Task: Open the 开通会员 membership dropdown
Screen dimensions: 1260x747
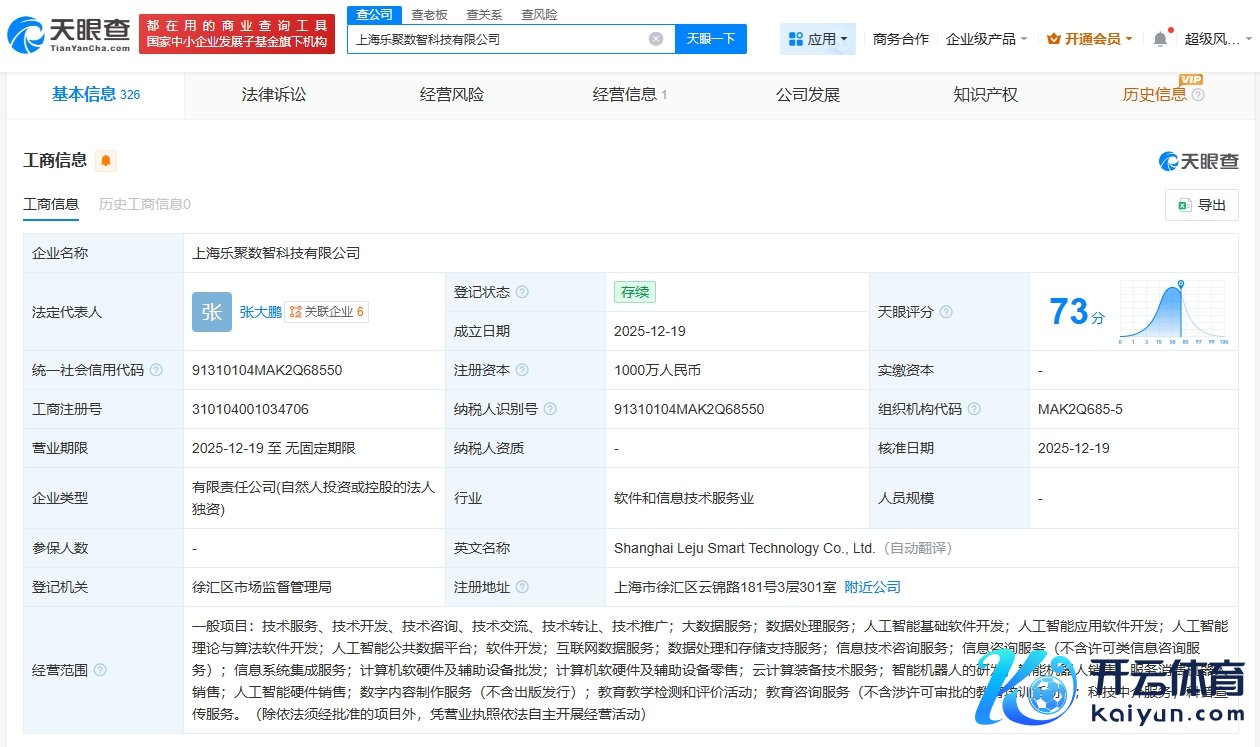Action: 1089,39
